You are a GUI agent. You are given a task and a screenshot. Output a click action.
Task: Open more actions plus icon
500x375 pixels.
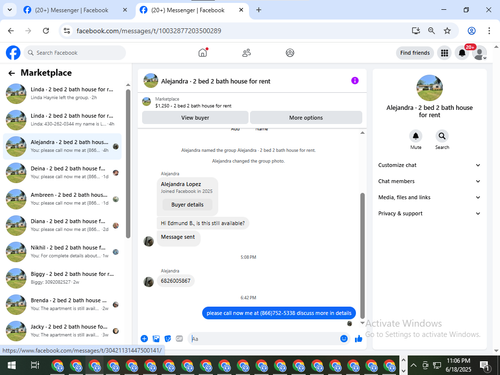point(144,339)
